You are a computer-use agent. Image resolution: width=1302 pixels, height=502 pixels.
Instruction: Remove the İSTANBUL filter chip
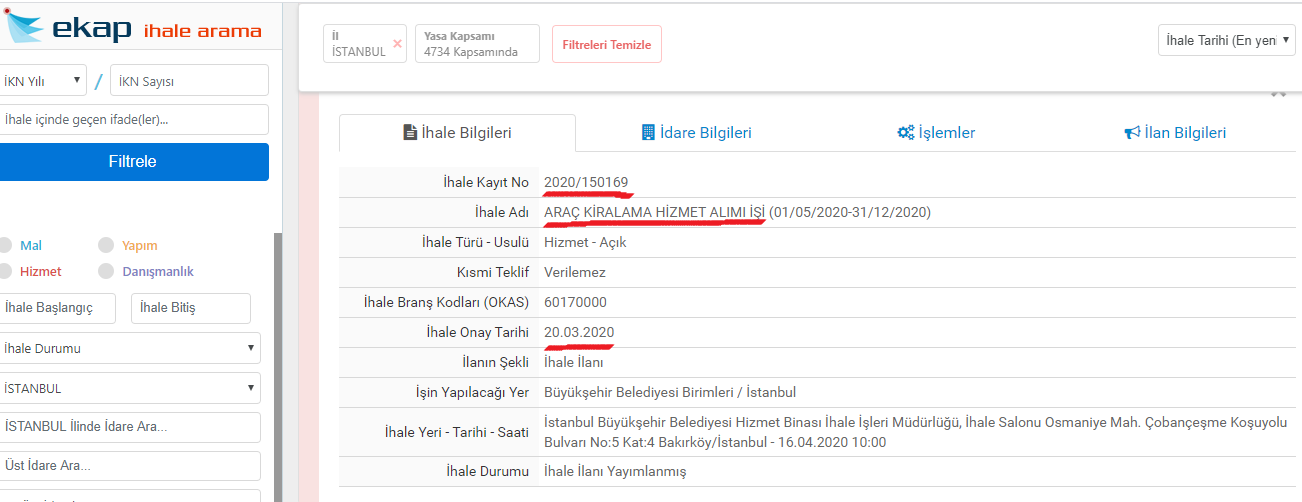click(397, 44)
